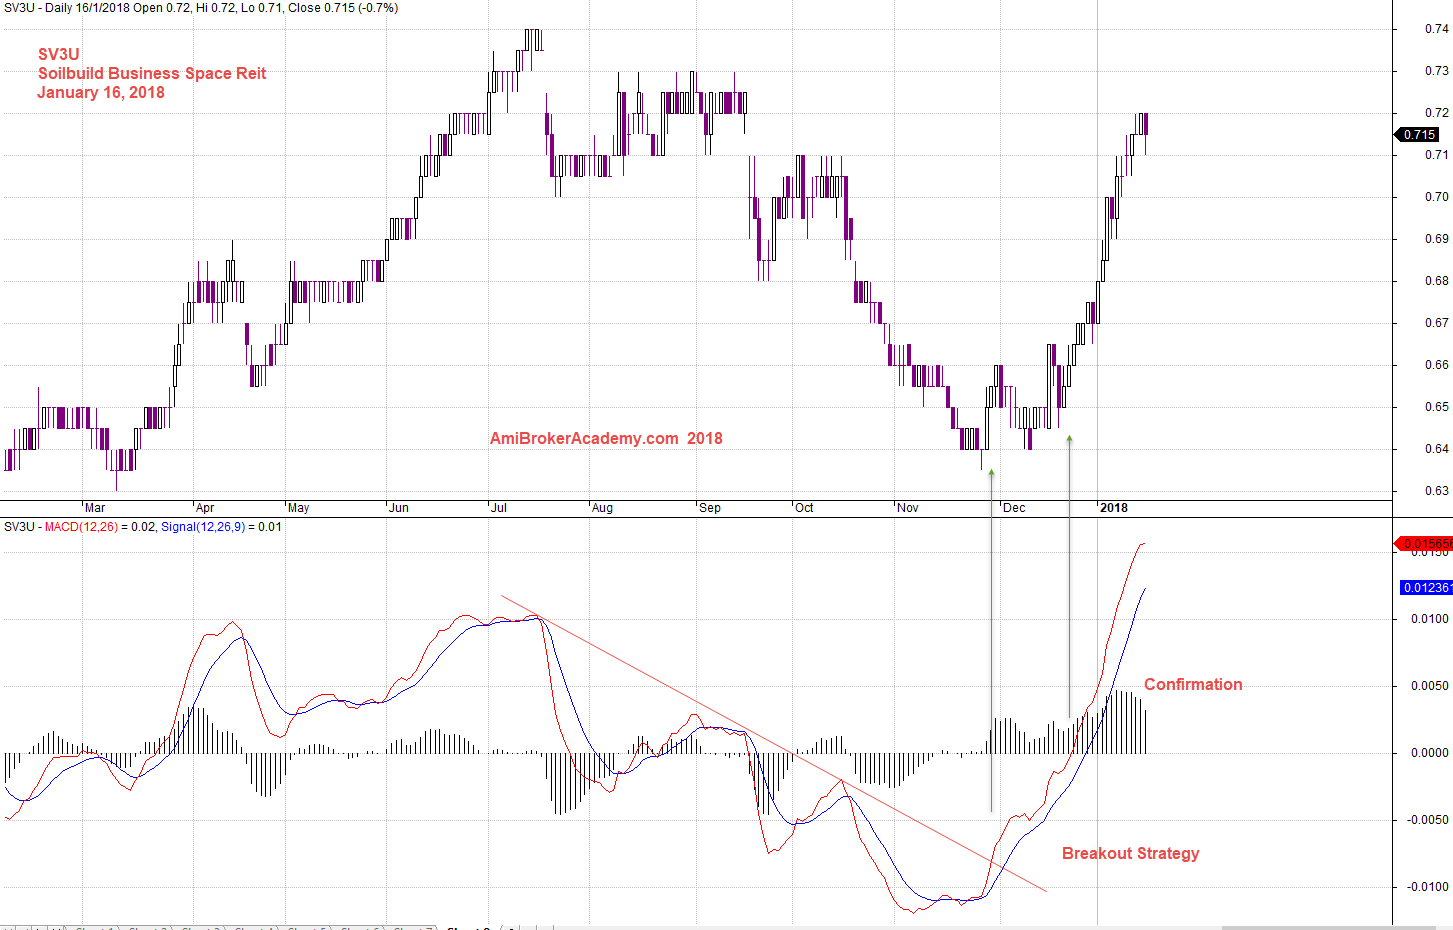The height and width of the screenshot is (930, 1453).
Task: Click the Mar label on date axis
Action: click(x=95, y=508)
